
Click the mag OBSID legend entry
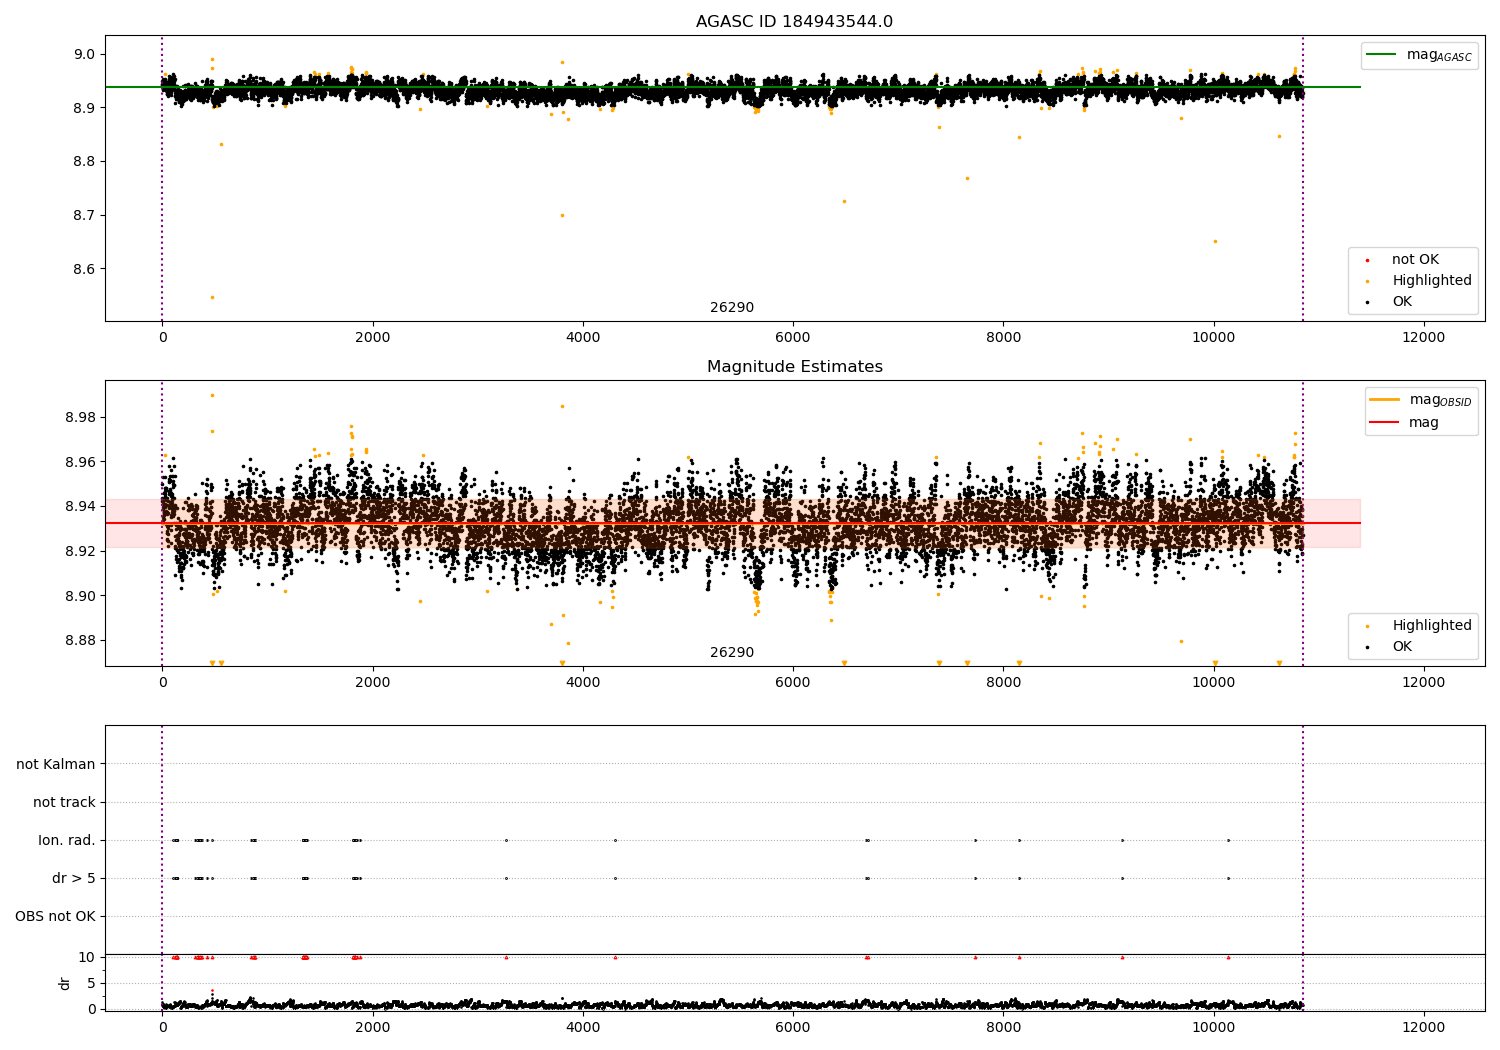point(1421,400)
